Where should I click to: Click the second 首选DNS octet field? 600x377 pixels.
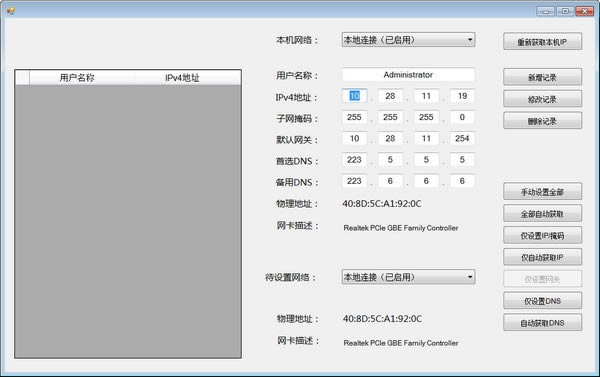(390, 160)
